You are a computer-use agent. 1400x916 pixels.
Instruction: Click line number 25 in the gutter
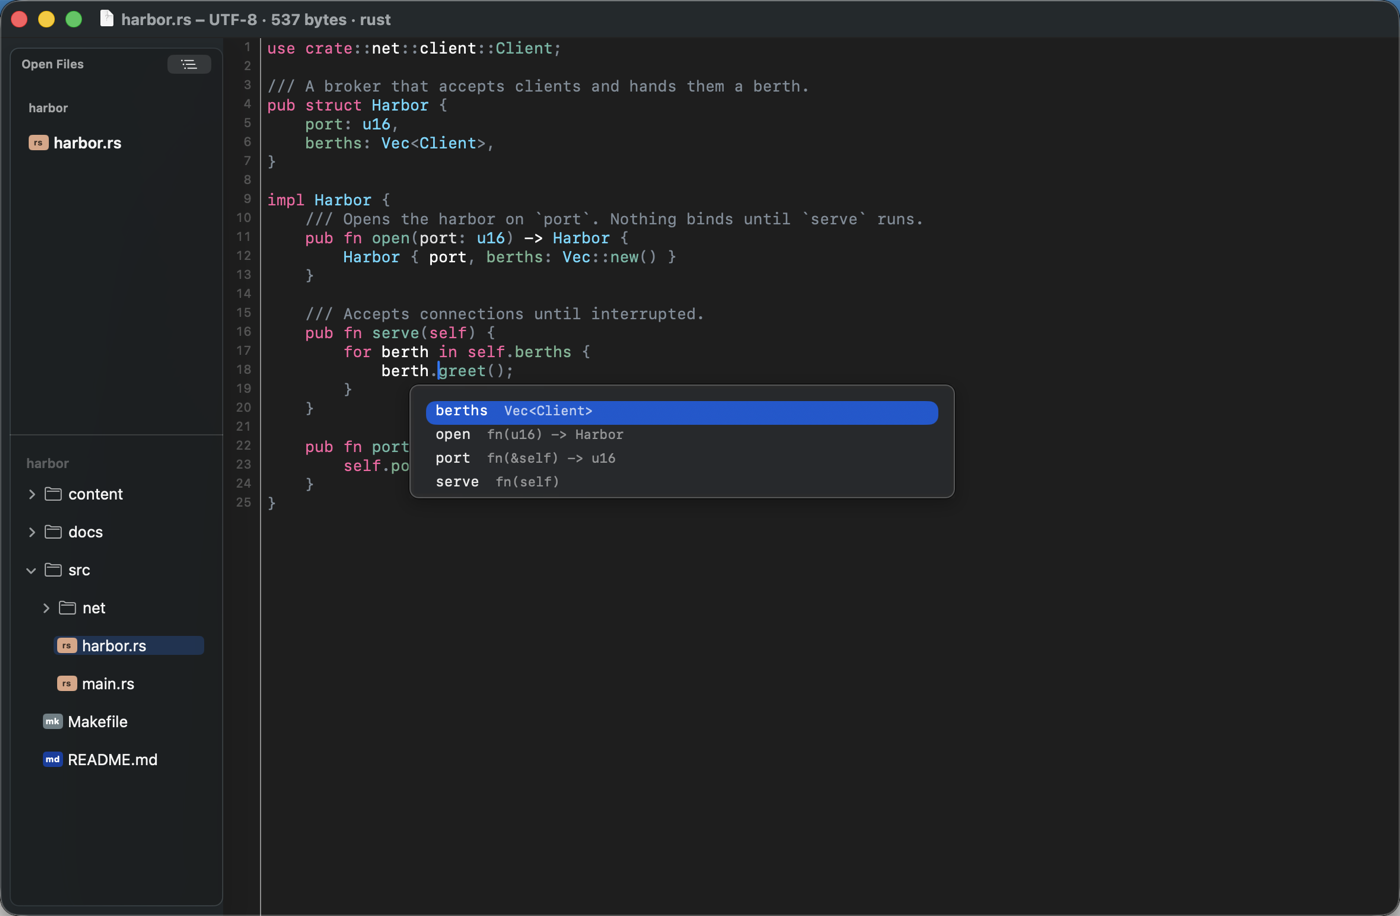pos(244,503)
